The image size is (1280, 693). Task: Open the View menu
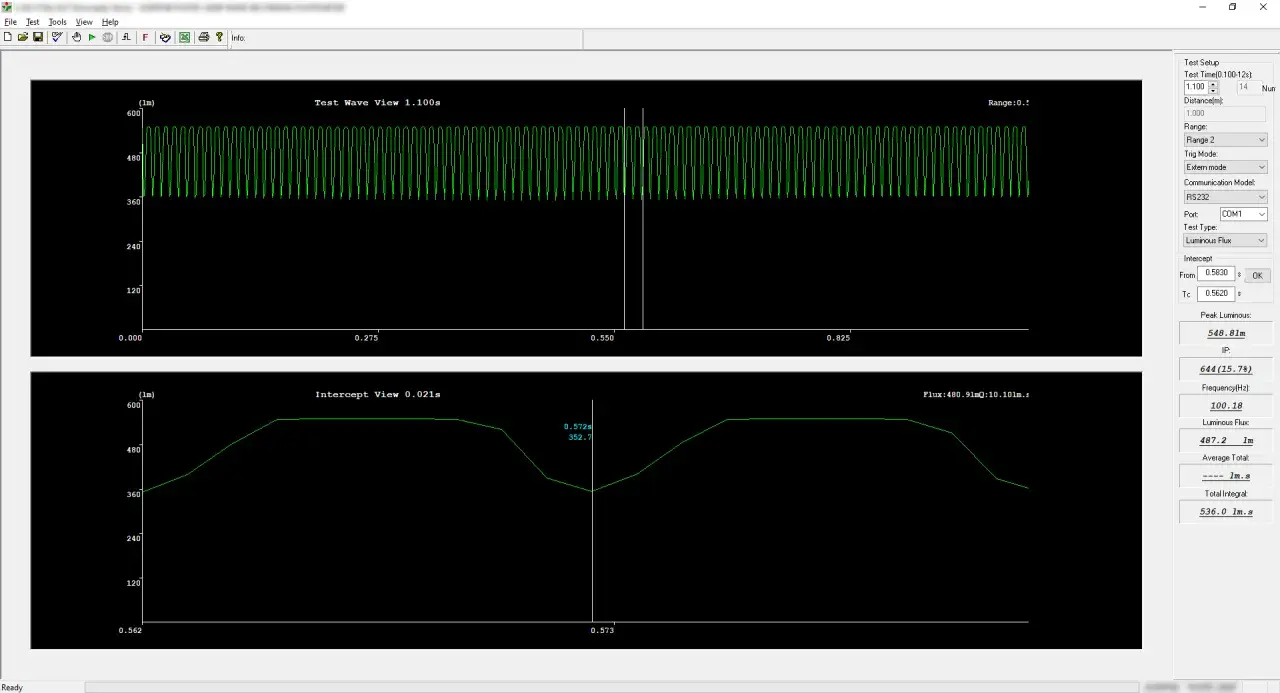[x=84, y=21]
